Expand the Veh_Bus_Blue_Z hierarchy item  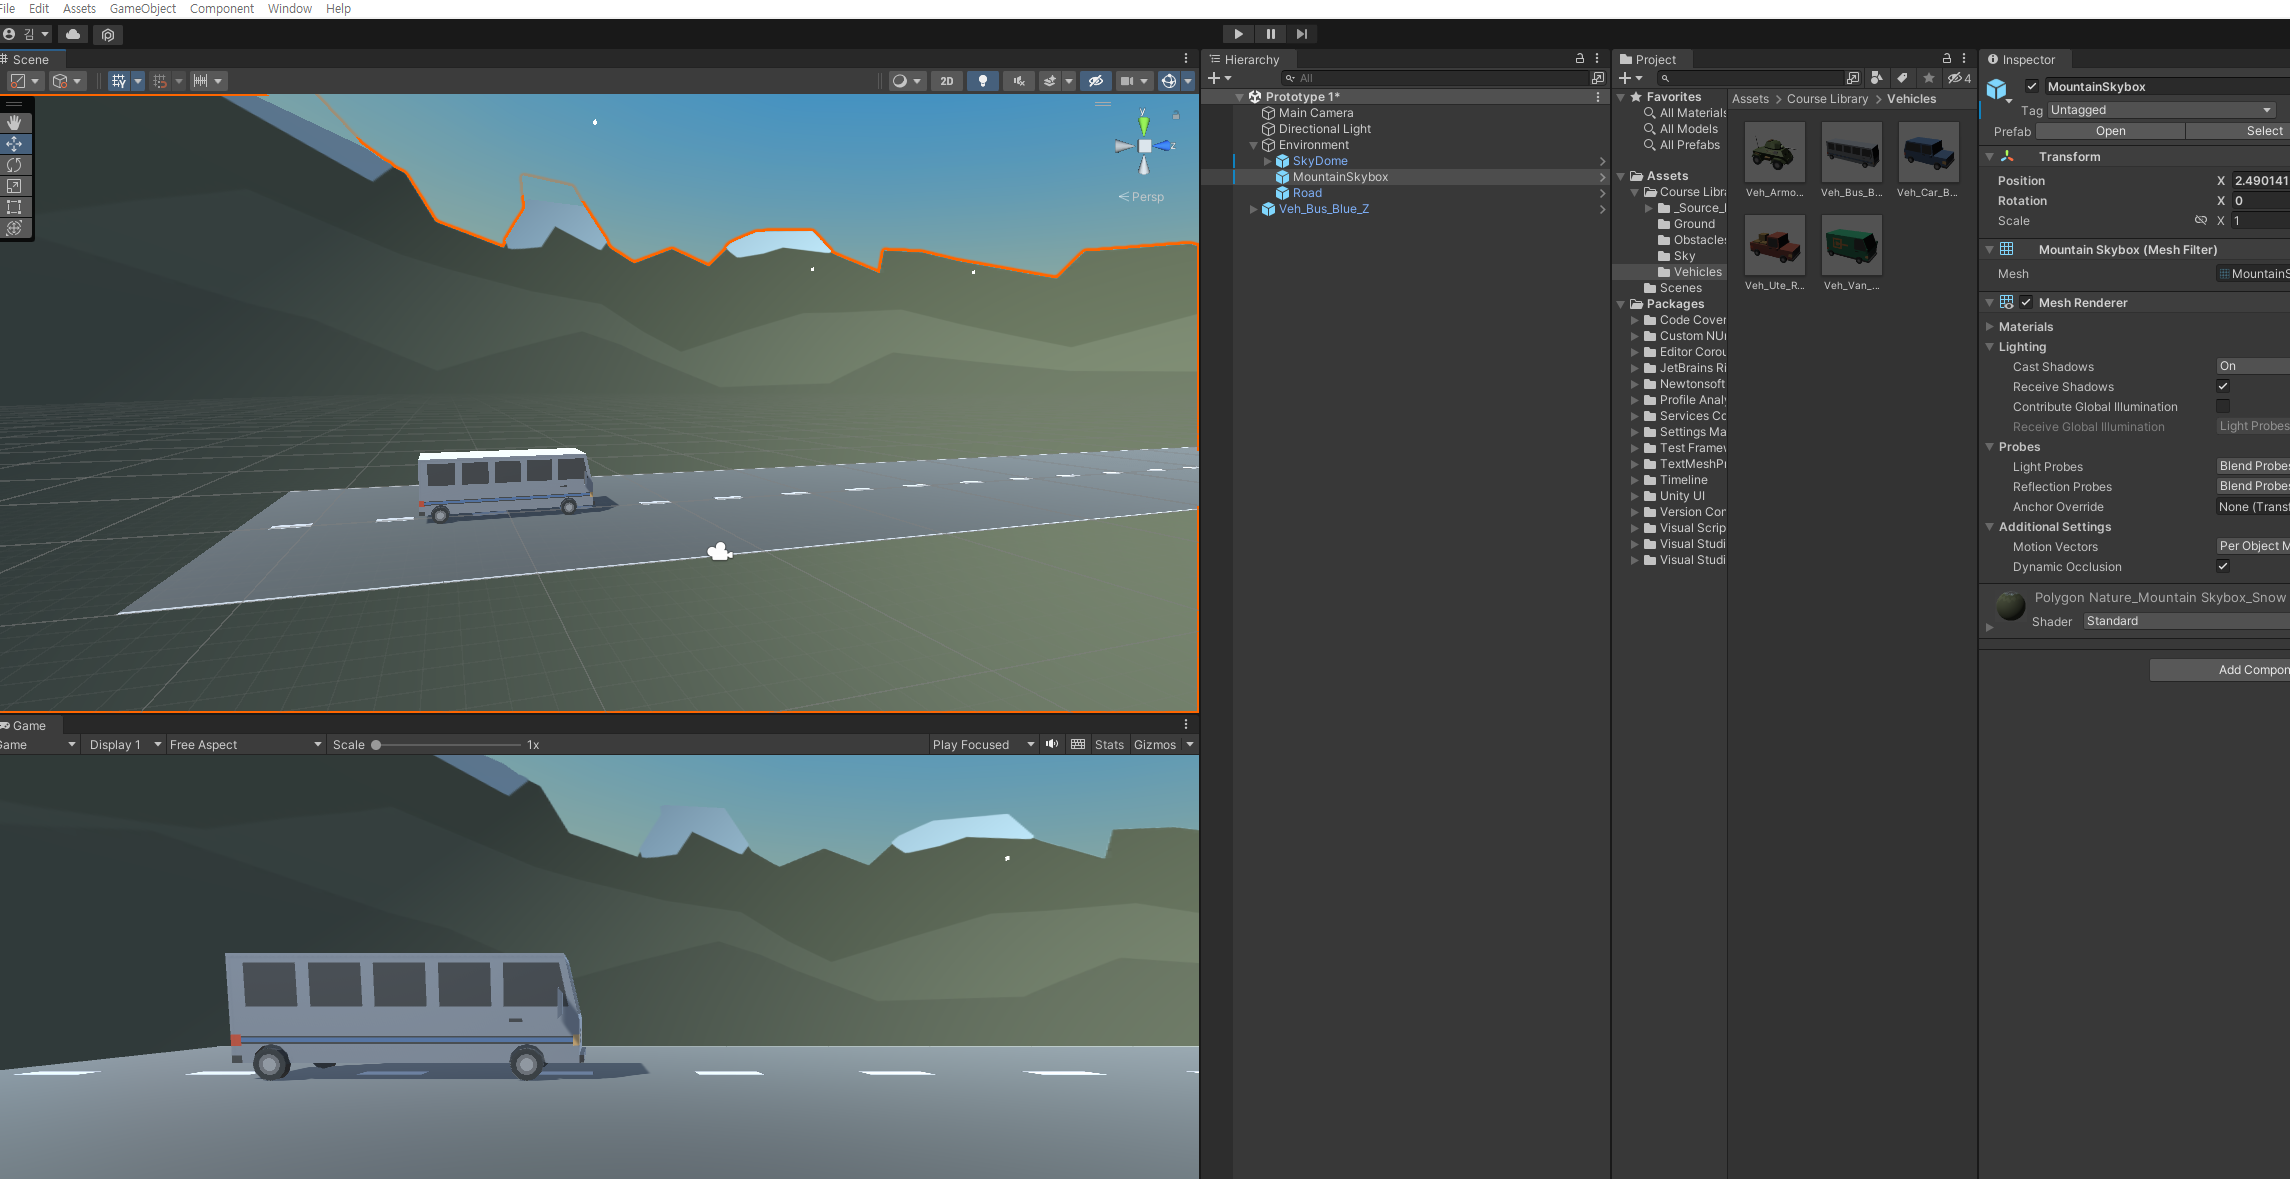[x=1253, y=209]
